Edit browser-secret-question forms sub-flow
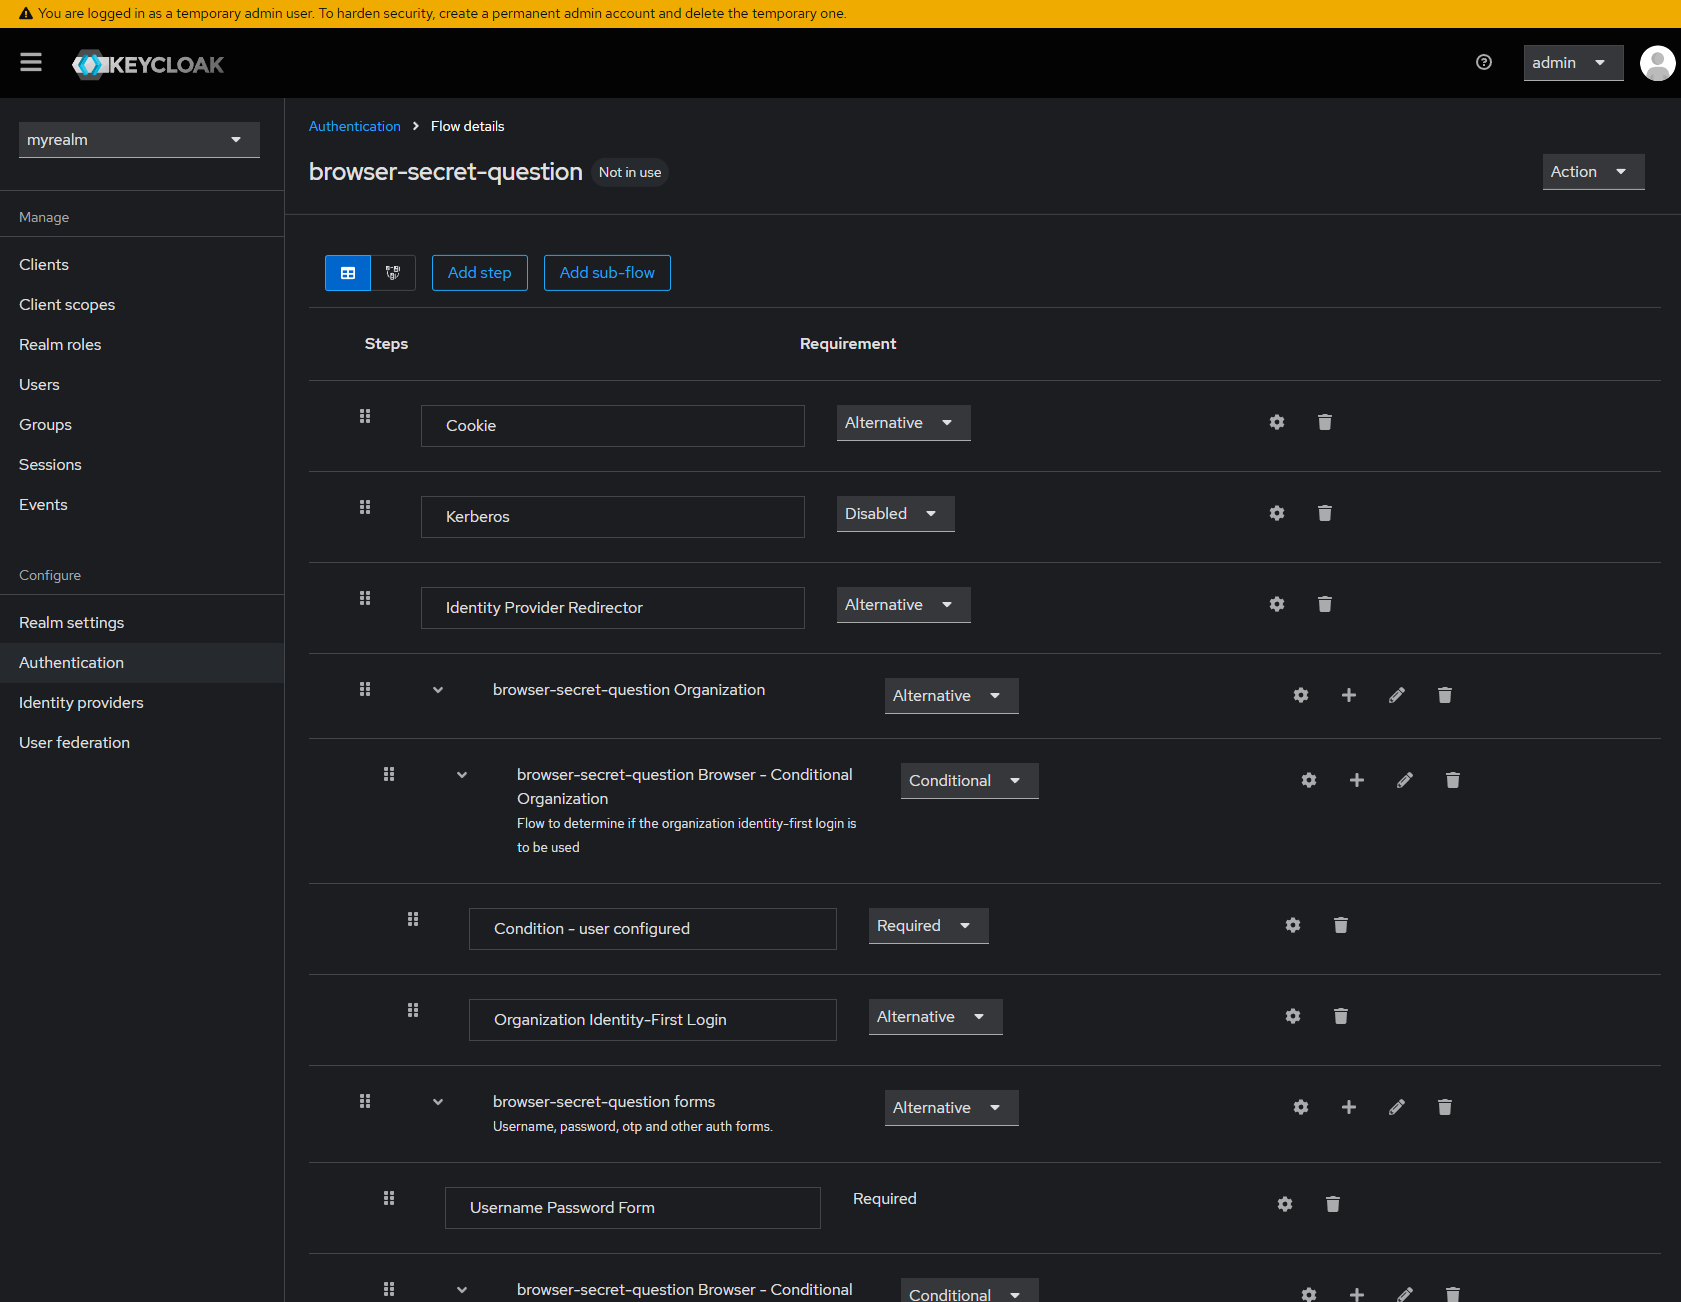The width and height of the screenshot is (1681, 1302). point(1397,1107)
